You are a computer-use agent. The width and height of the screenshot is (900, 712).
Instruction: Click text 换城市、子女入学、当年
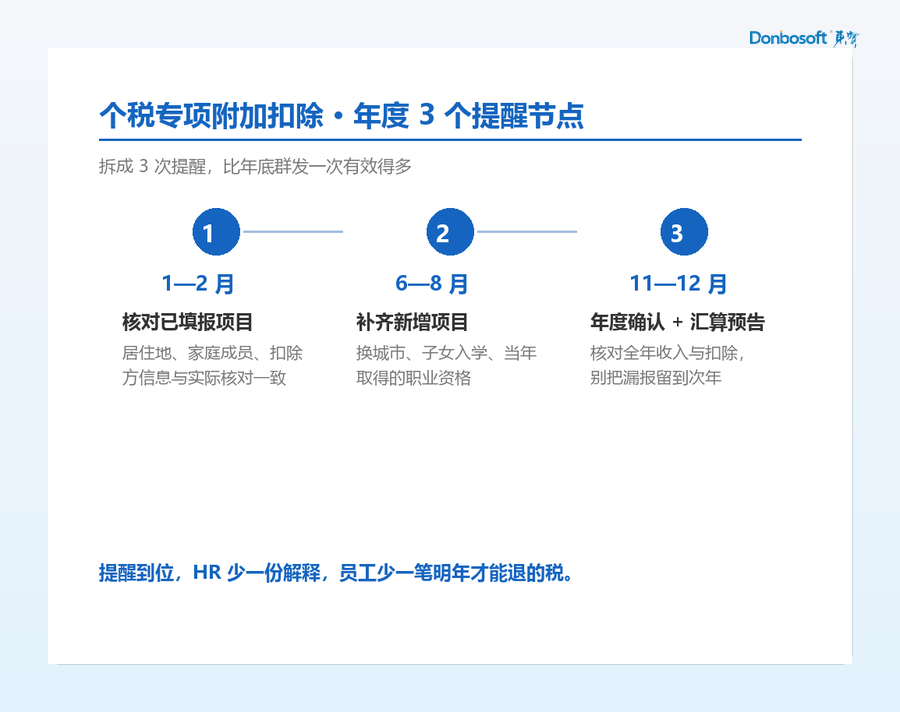coord(446,353)
